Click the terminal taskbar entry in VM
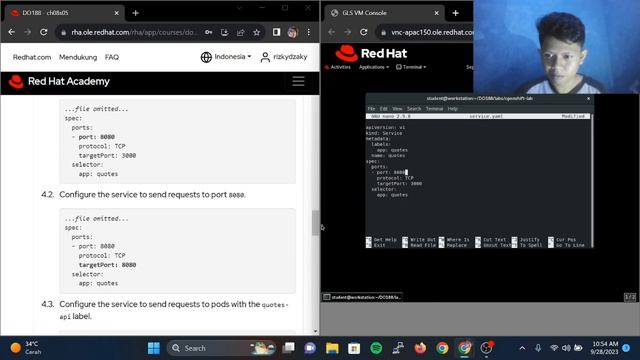Viewport: 640px width, 360px height. [x=362, y=297]
